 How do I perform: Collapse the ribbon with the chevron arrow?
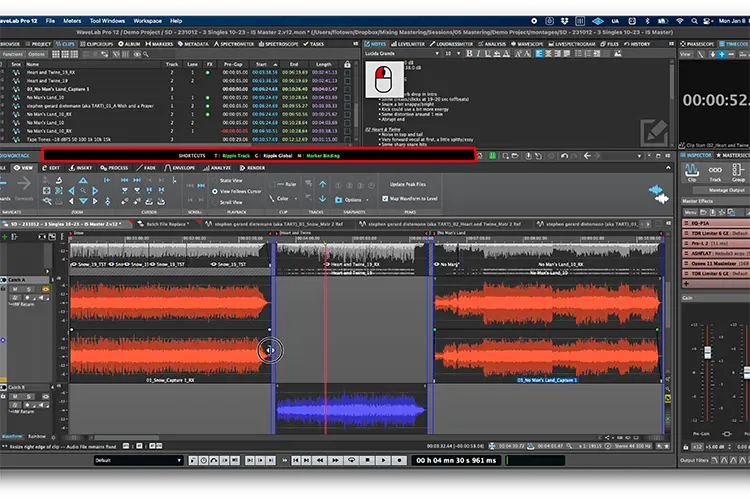[x=668, y=168]
